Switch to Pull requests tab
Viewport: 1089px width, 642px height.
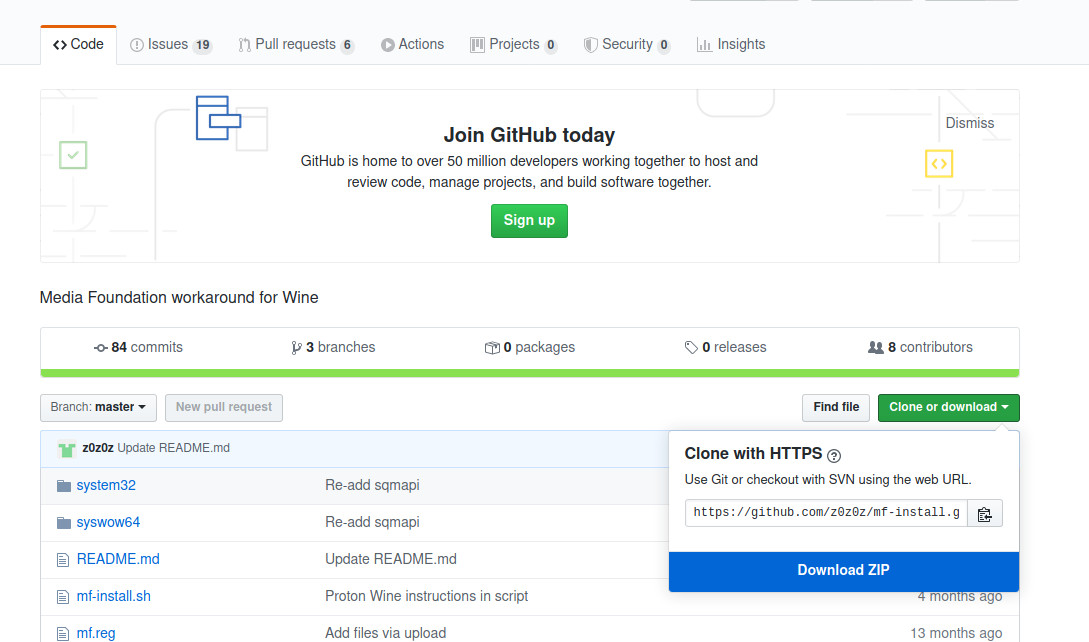296,44
